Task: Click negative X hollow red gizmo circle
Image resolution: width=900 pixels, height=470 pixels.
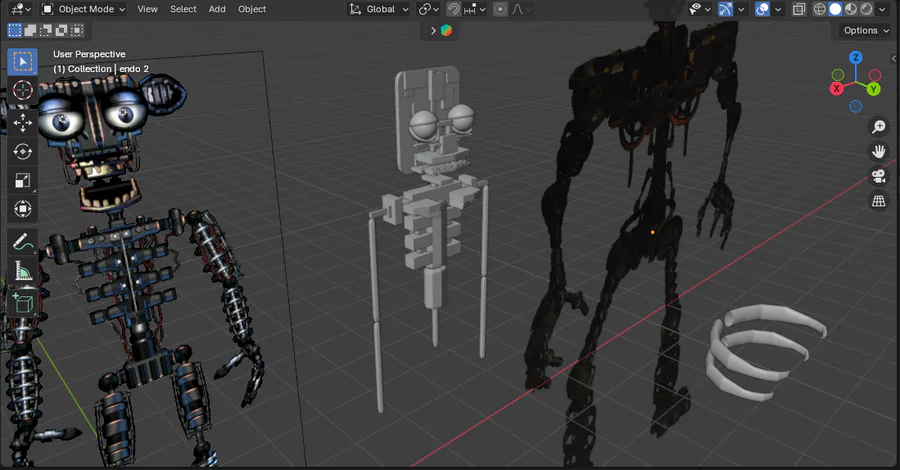Action: [x=875, y=75]
